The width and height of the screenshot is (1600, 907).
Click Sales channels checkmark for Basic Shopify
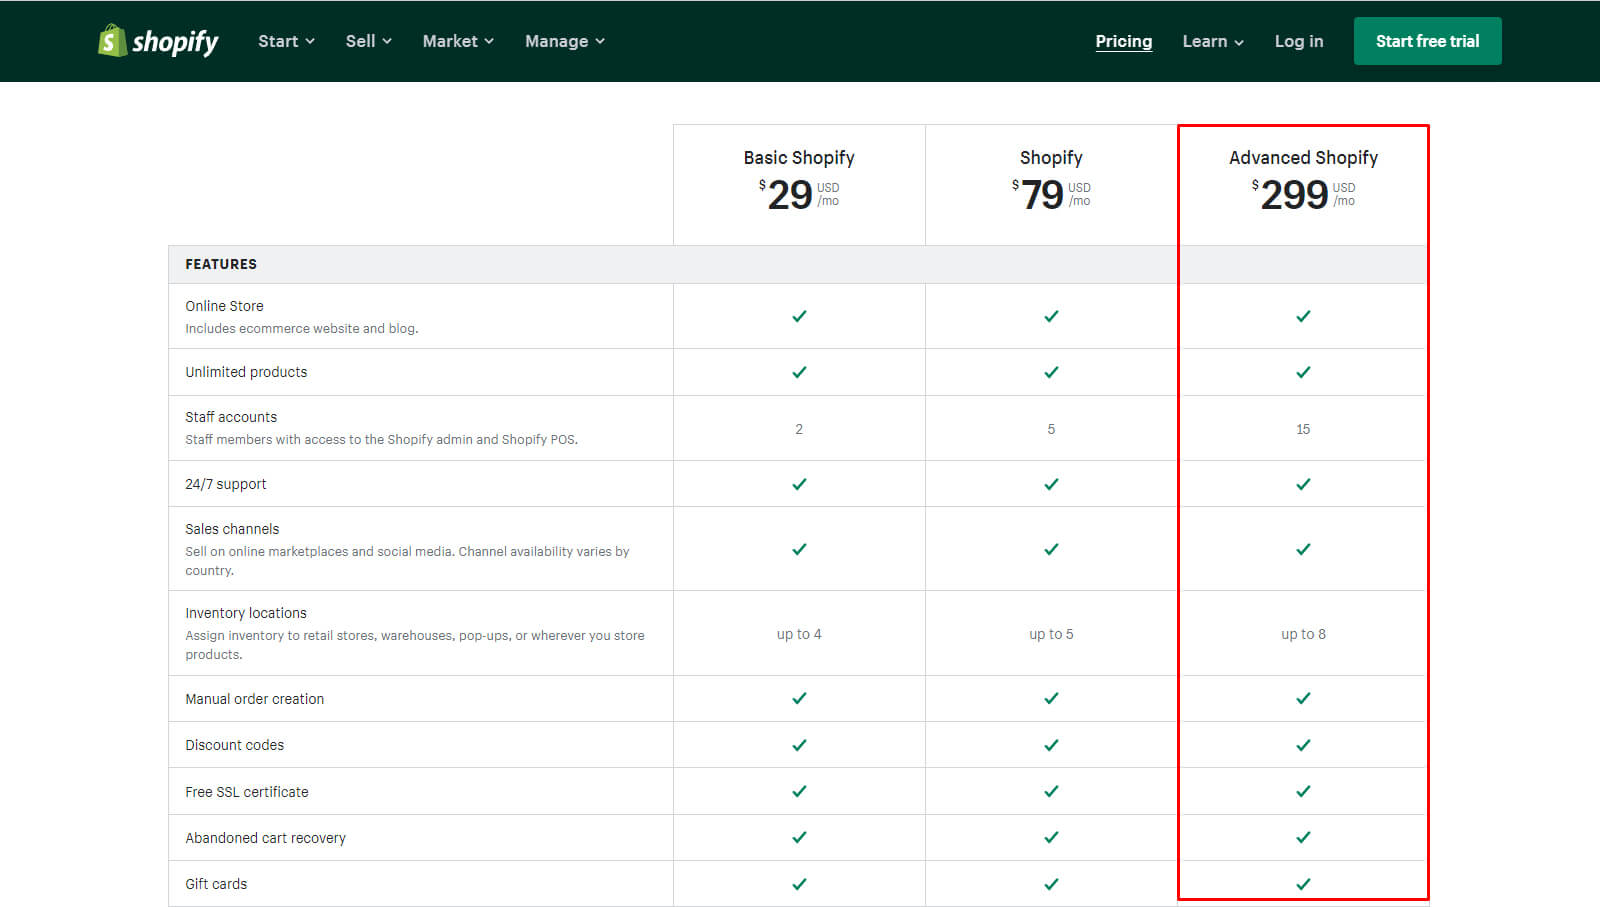point(799,549)
